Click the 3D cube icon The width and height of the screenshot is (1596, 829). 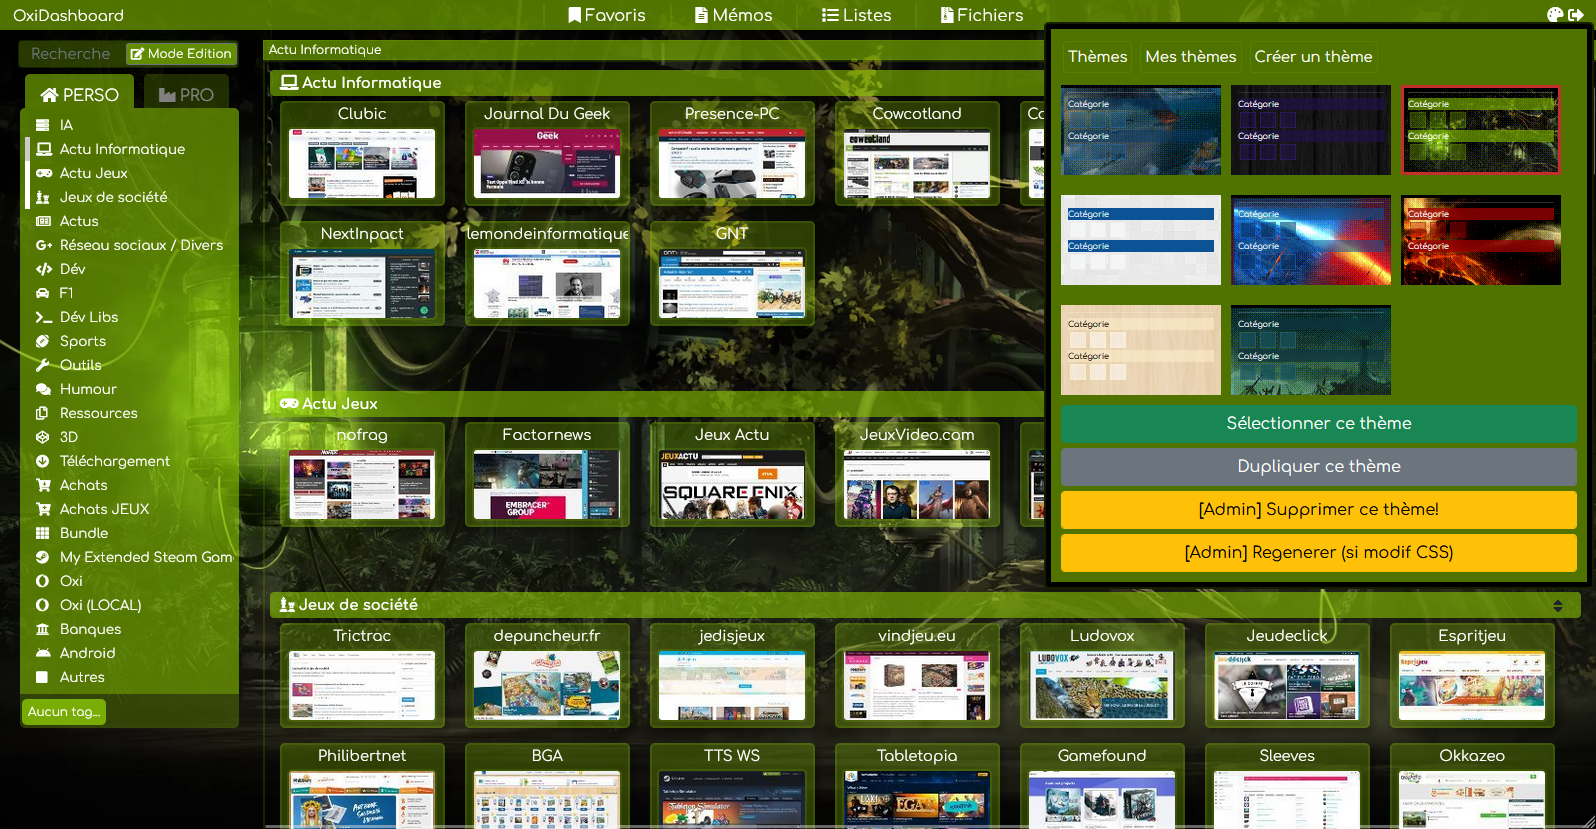click(43, 437)
